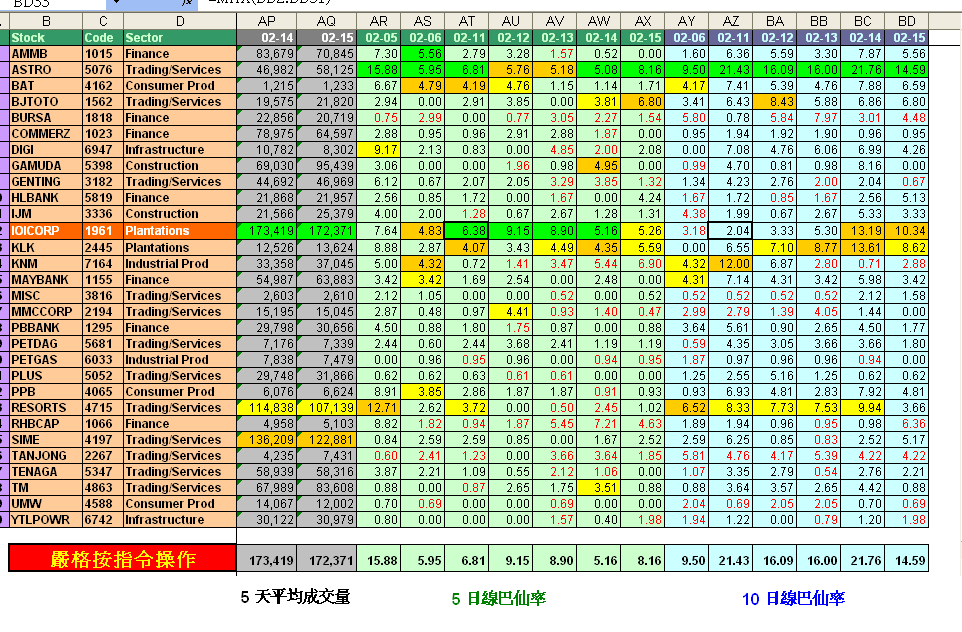Screen dimensions: 962x632
Task: Click the Sector header cell
Action: click(178, 37)
